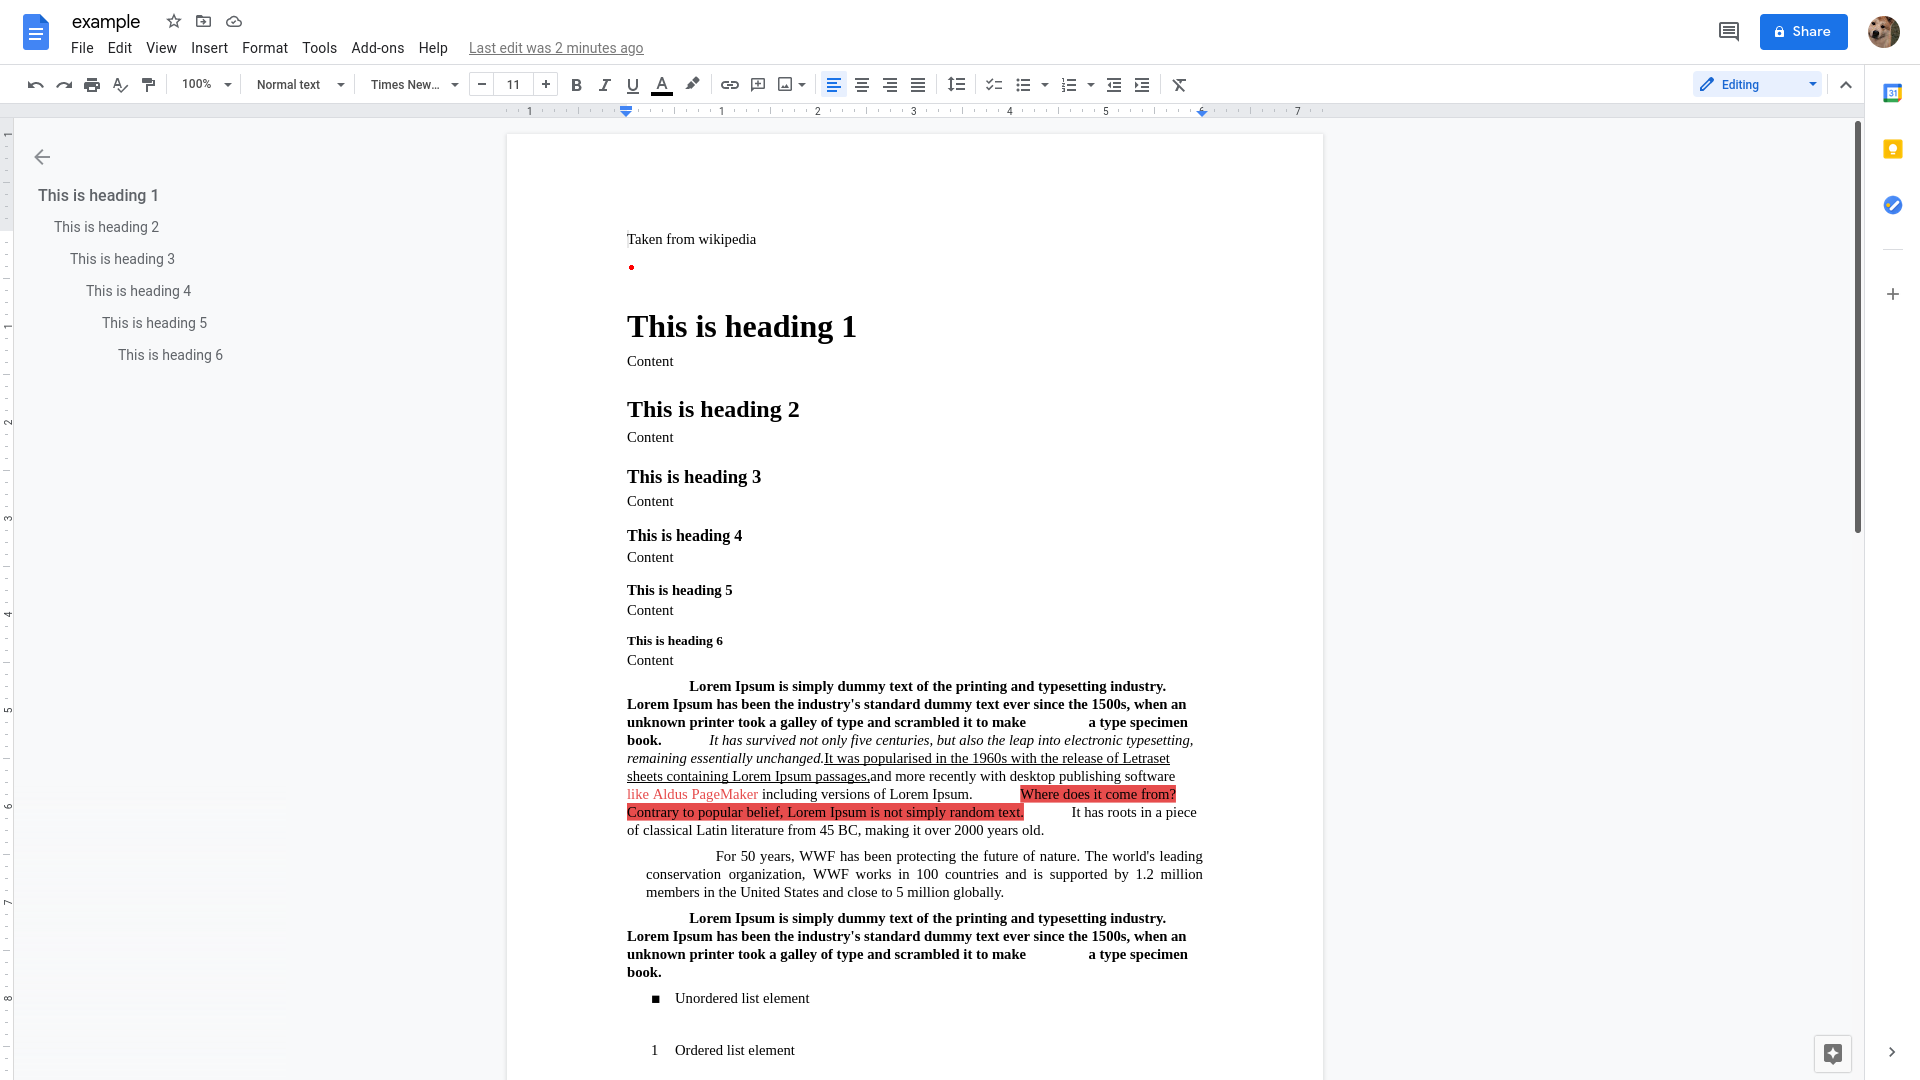Toggle bold formatting
The height and width of the screenshot is (1080, 1920).
576,85
